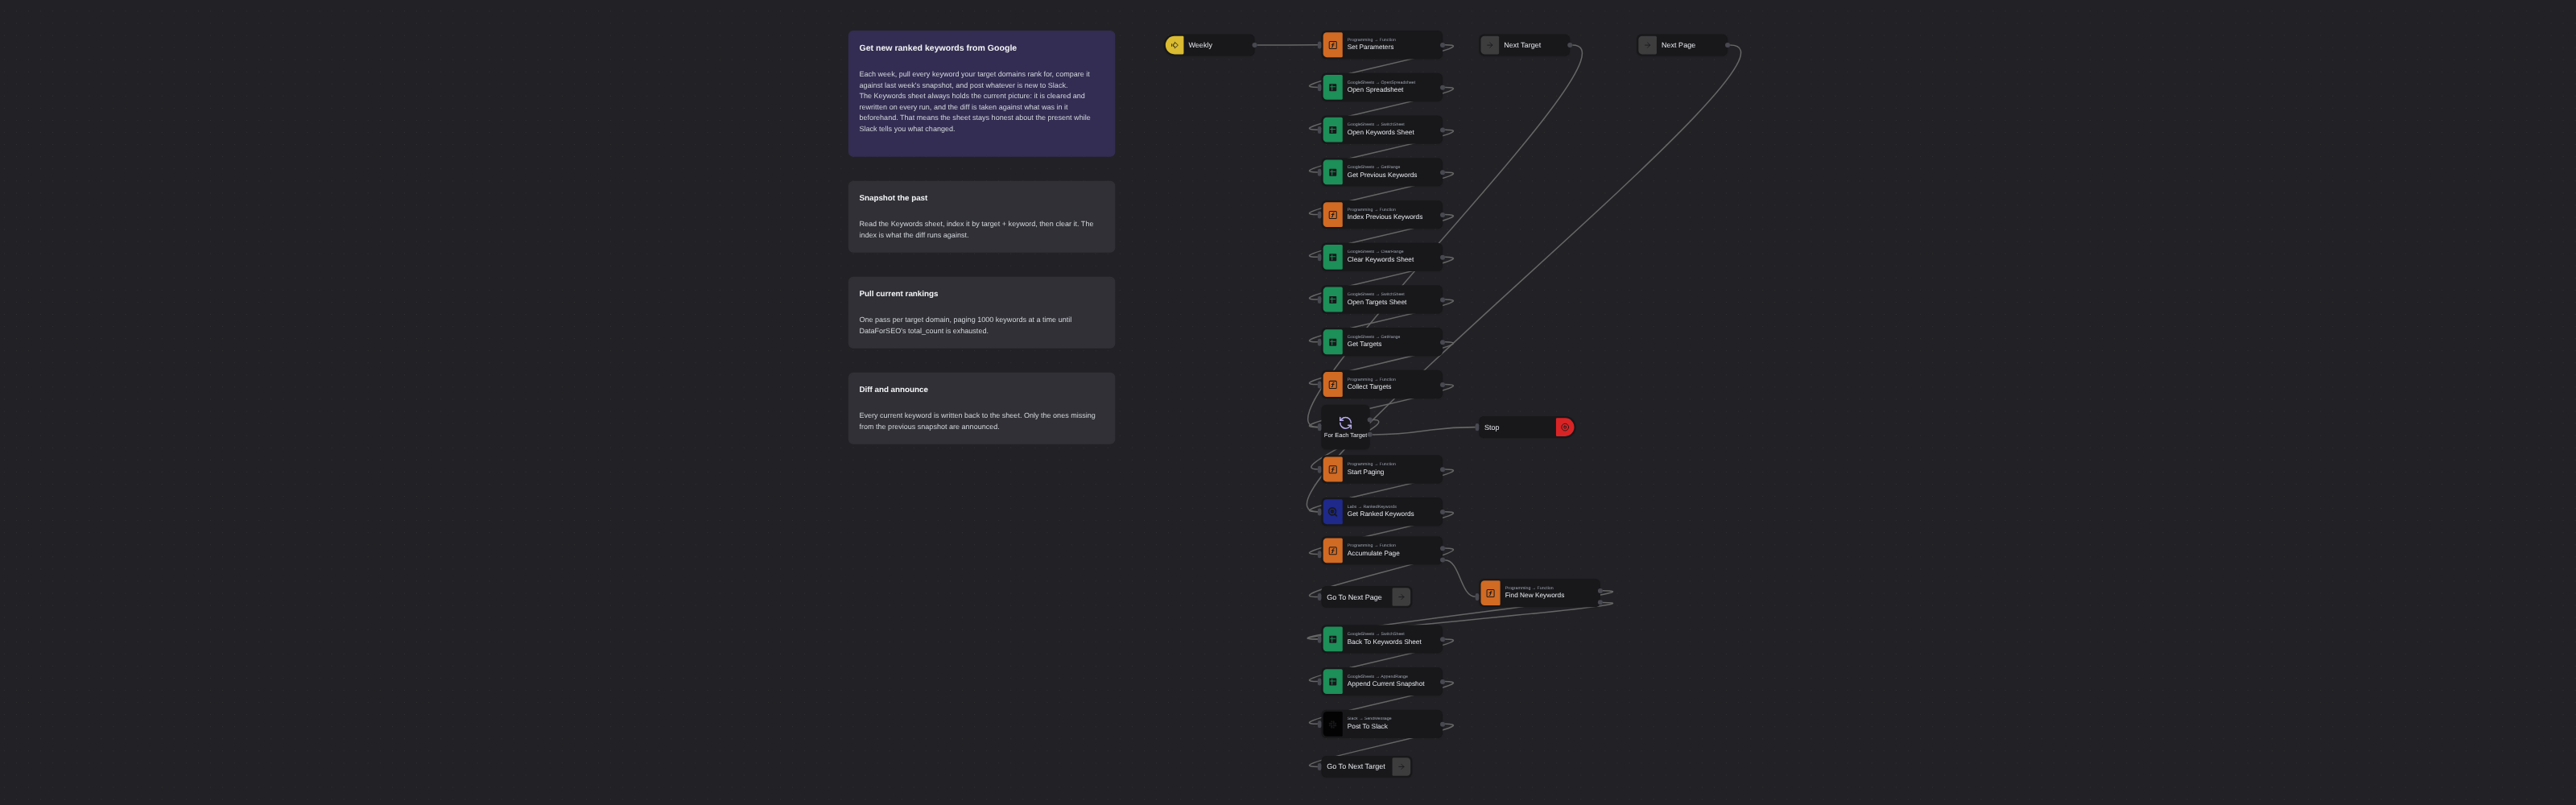Screen dimensions: 2576x805
Task: Click the Open Targets Sheet icon
Action: tap(1333, 300)
